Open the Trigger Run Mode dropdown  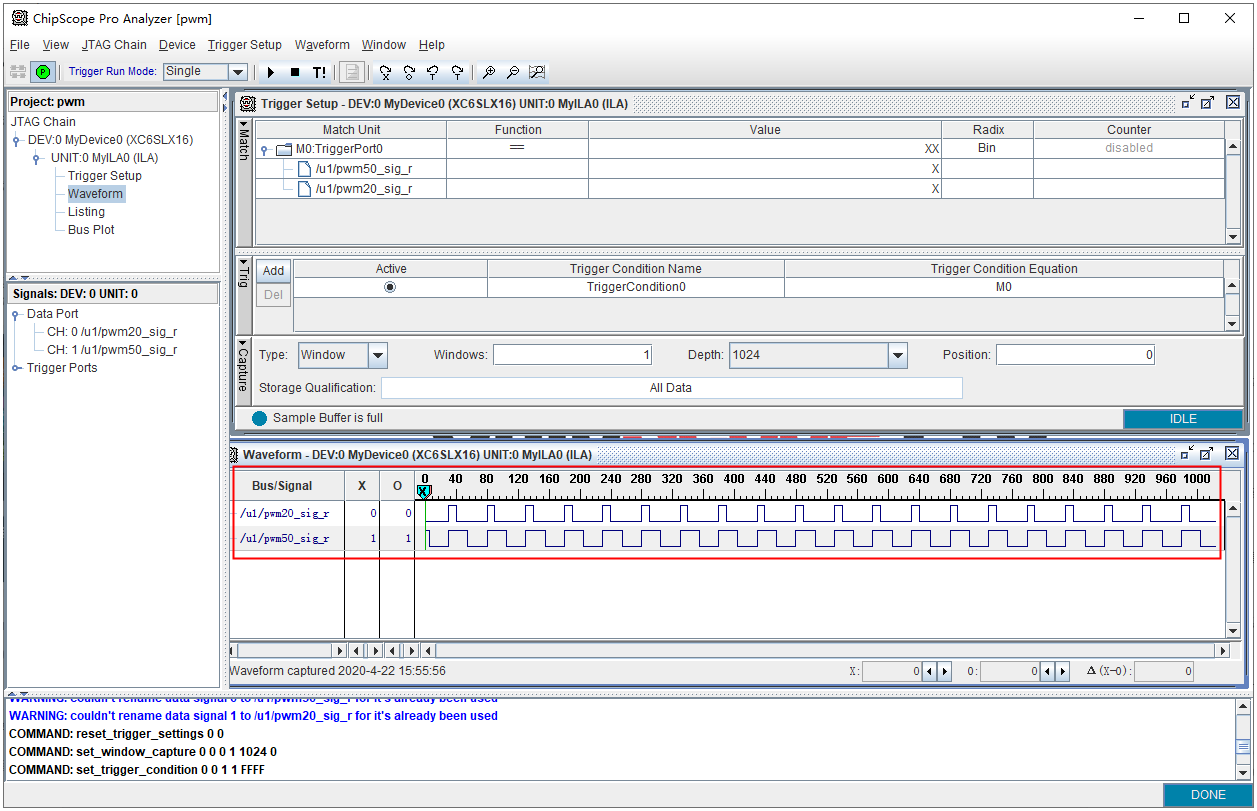pyautogui.click(x=237, y=72)
